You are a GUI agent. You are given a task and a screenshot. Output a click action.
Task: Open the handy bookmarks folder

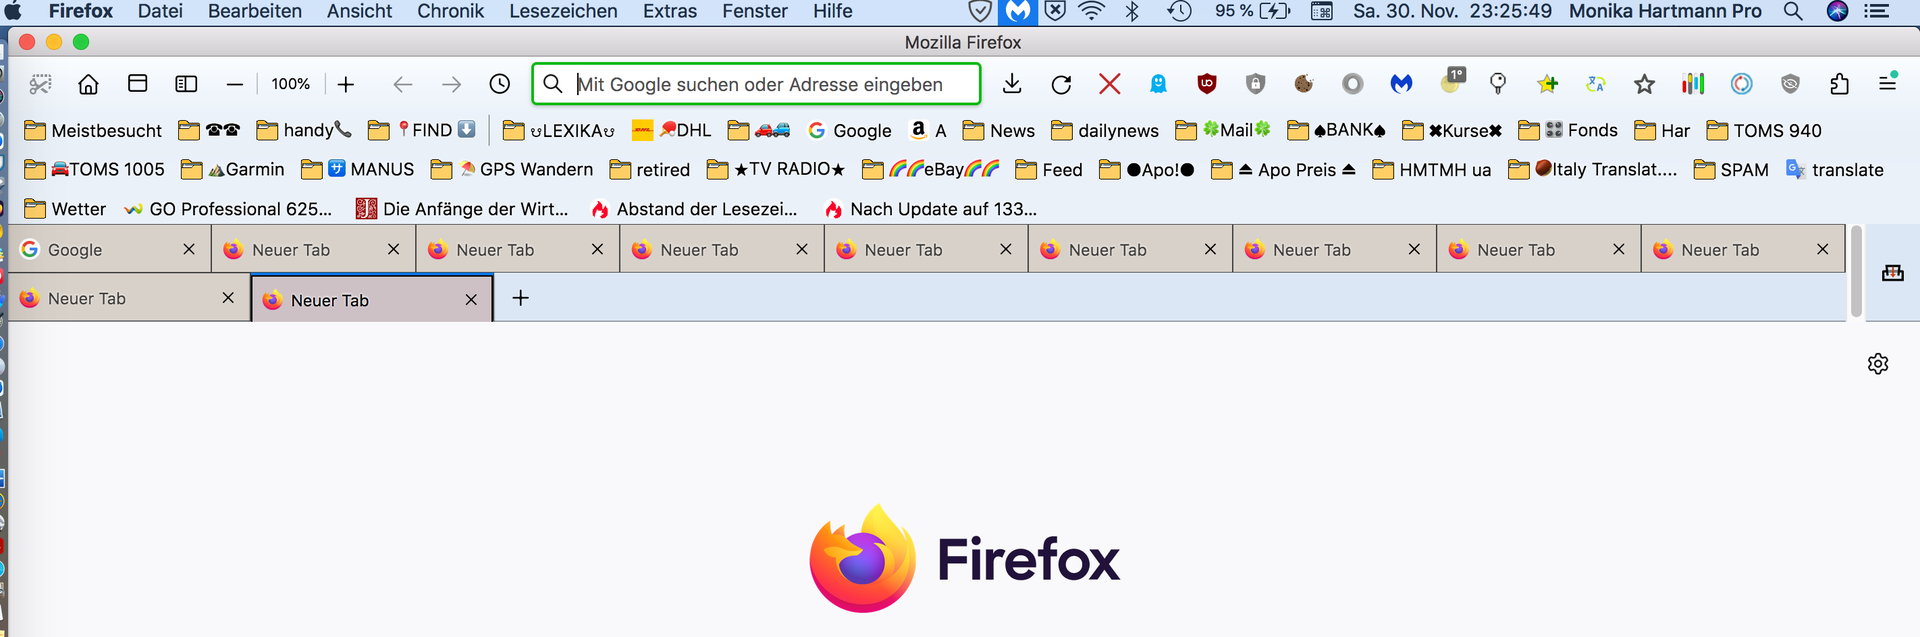(x=304, y=130)
